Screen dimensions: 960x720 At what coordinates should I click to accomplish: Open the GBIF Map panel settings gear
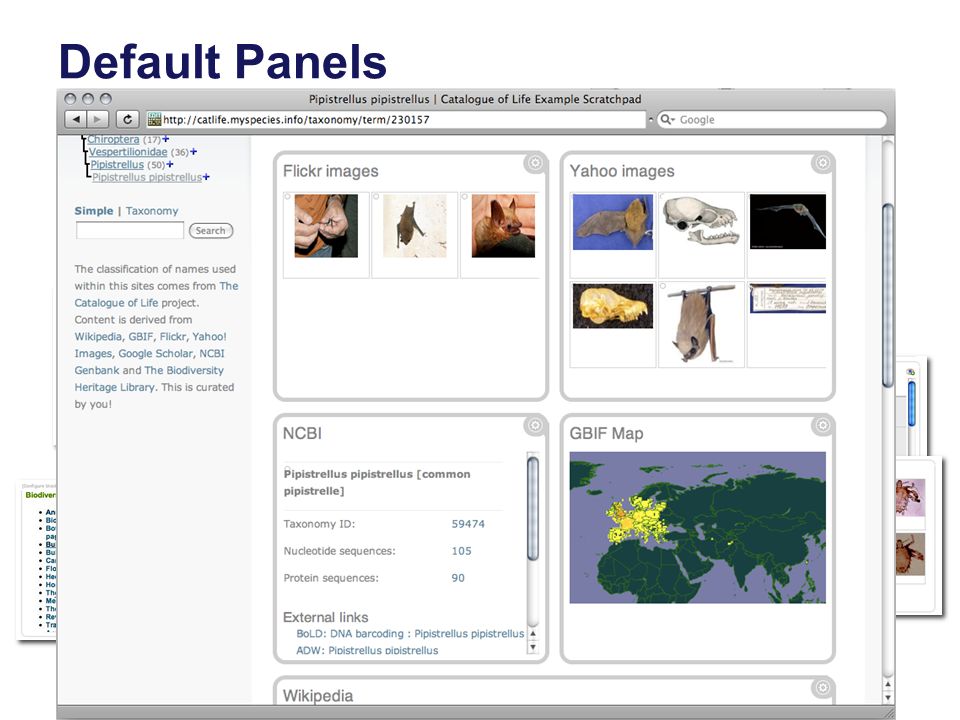tap(822, 425)
